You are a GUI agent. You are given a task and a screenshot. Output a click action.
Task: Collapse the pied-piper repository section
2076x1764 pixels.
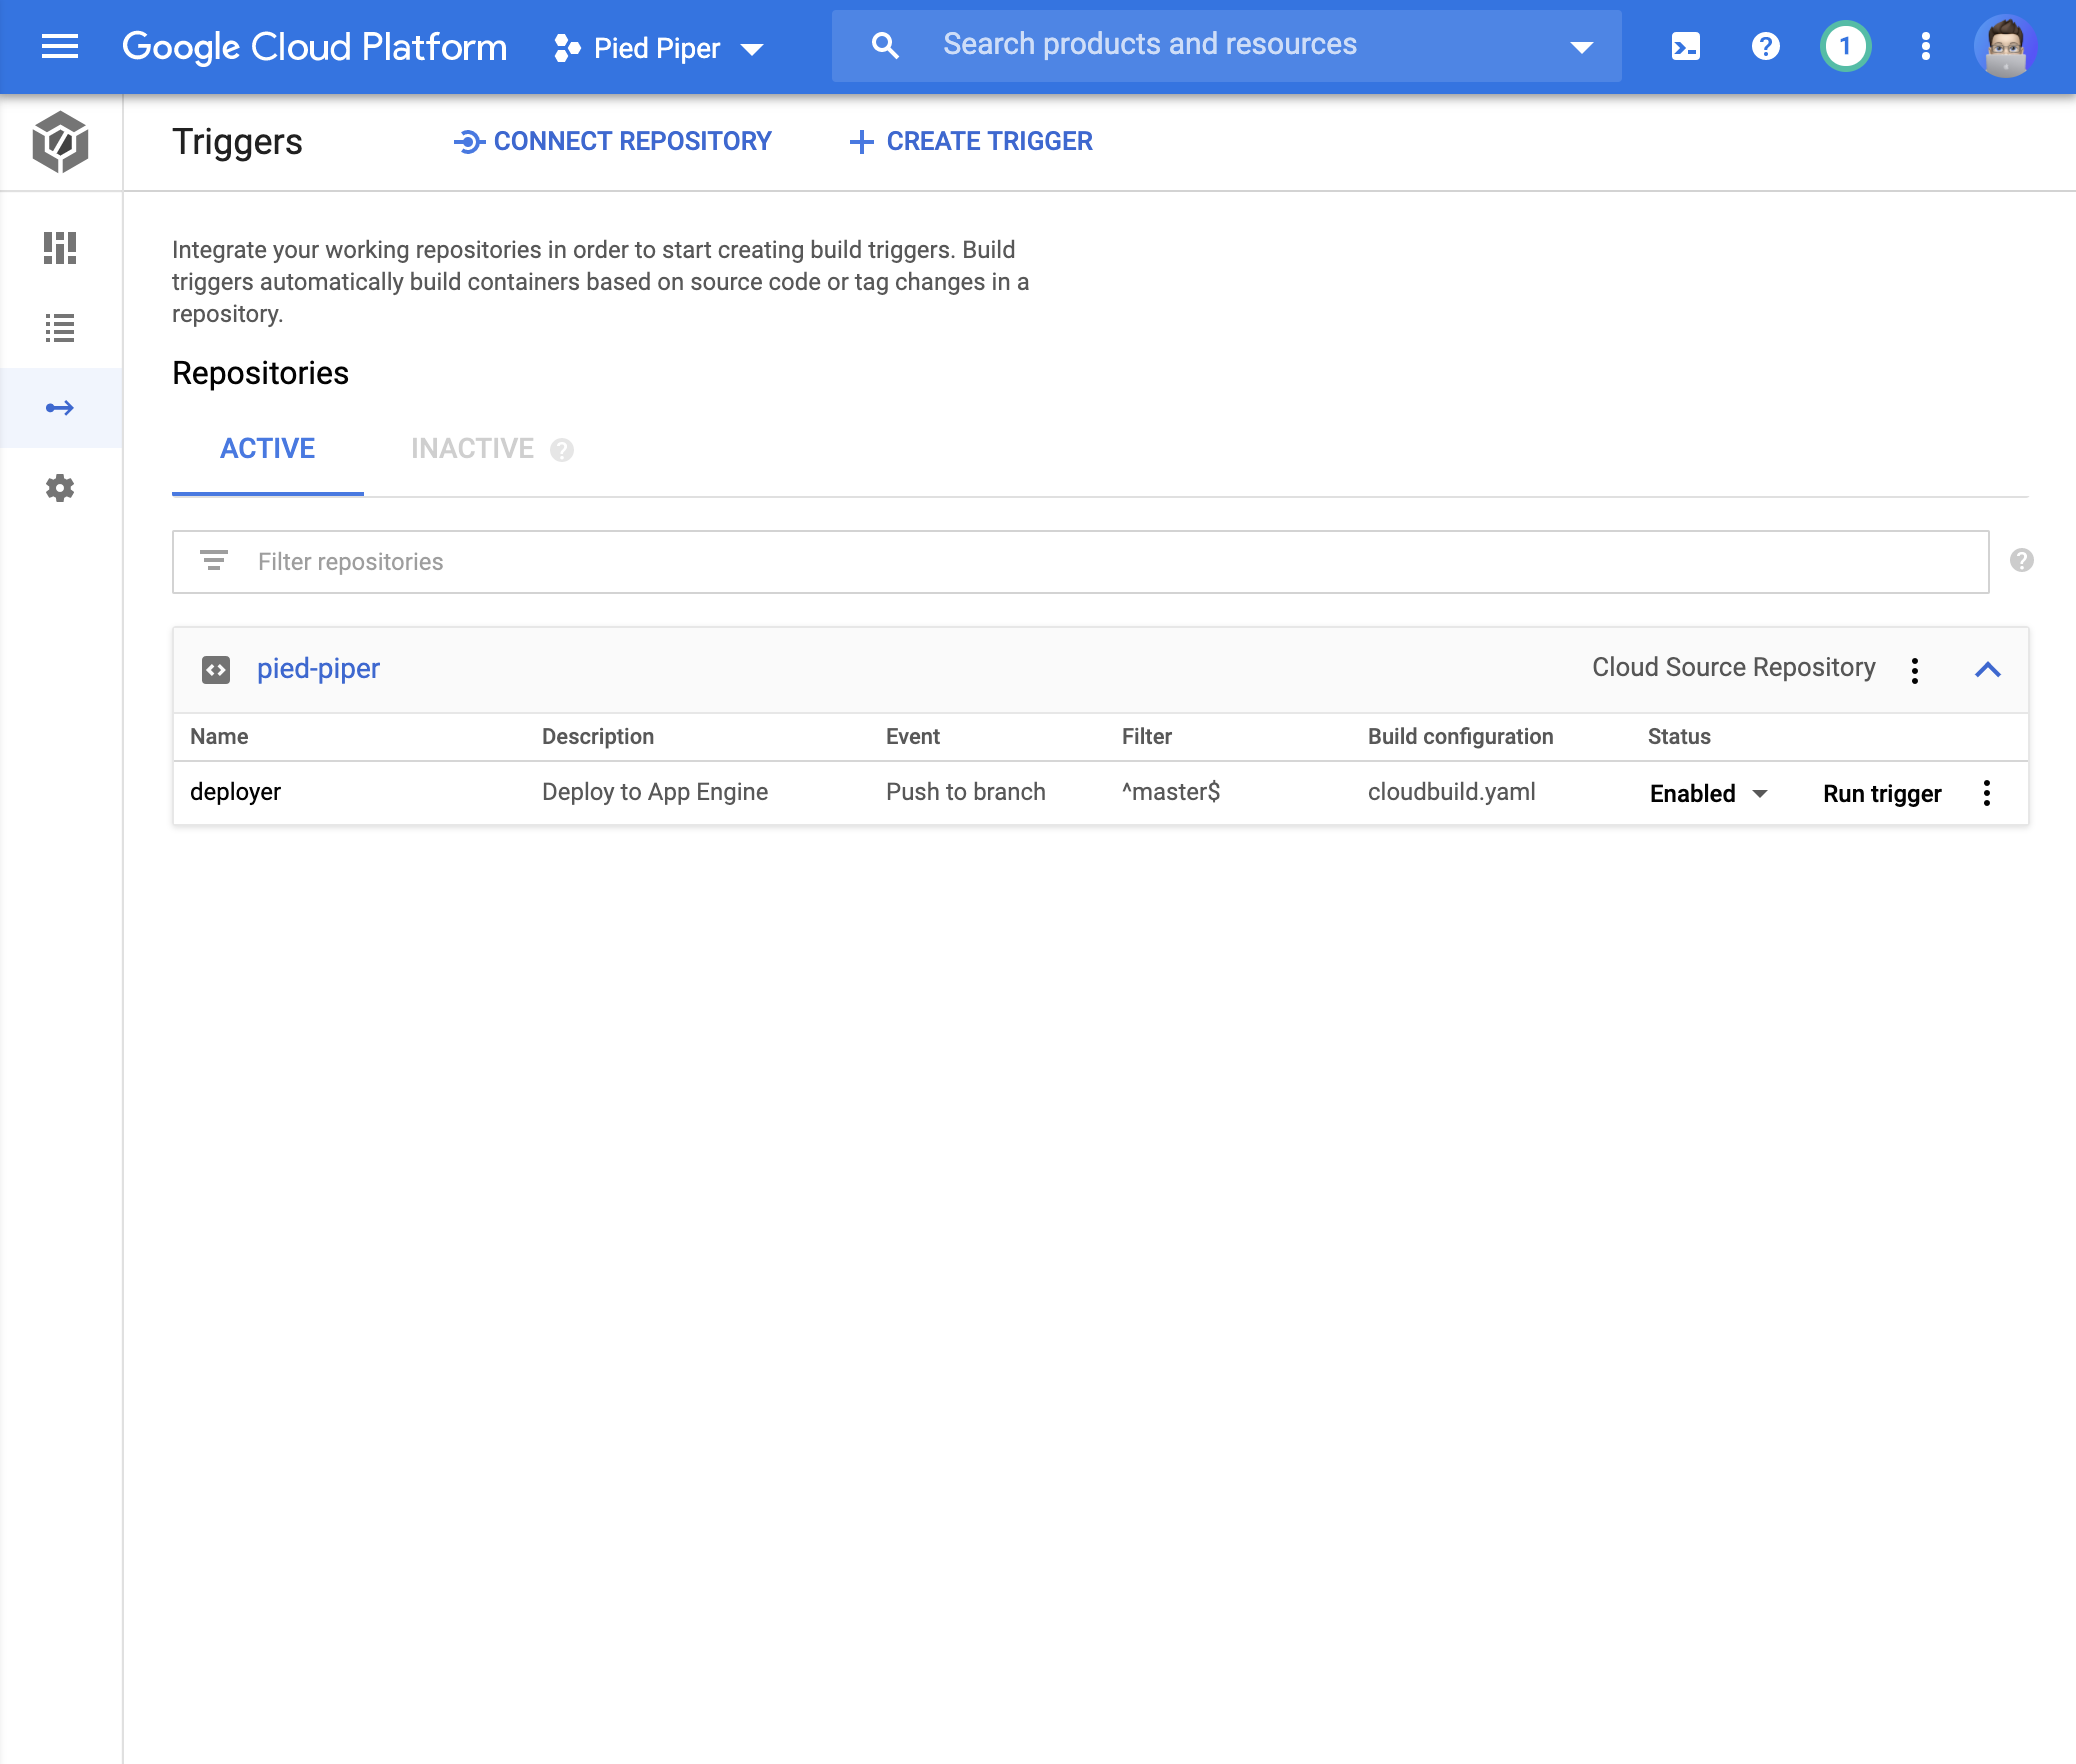click(x=1988, y=670)
